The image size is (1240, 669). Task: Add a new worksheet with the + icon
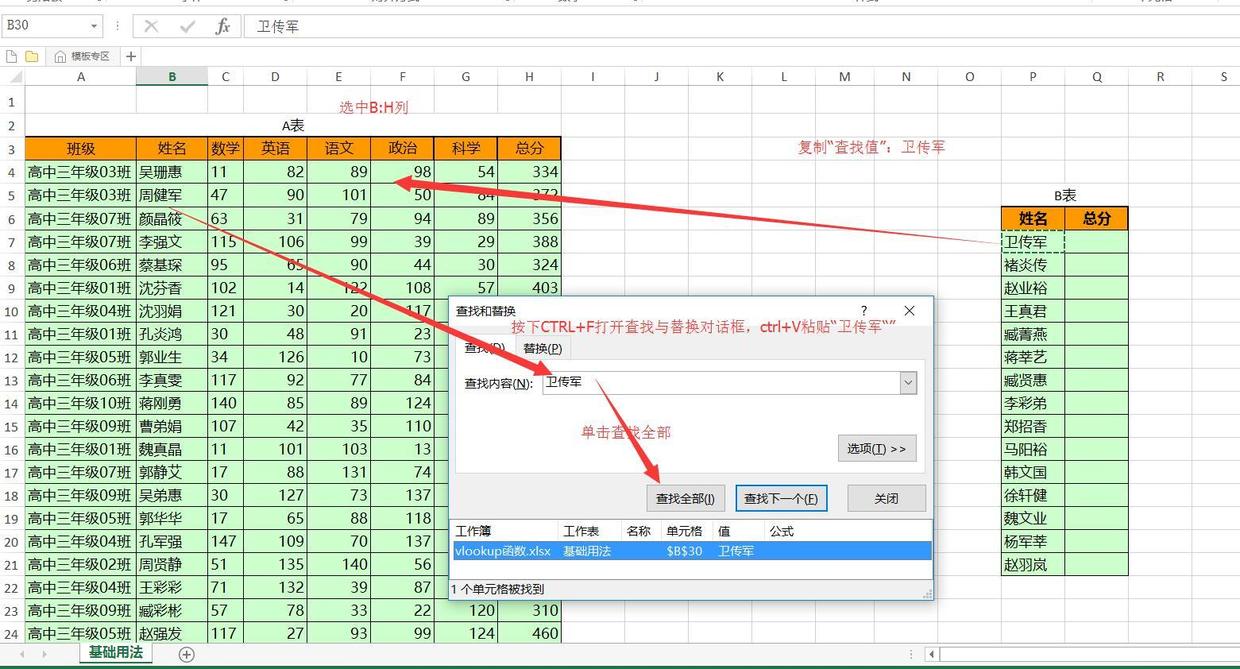(186, 653)
